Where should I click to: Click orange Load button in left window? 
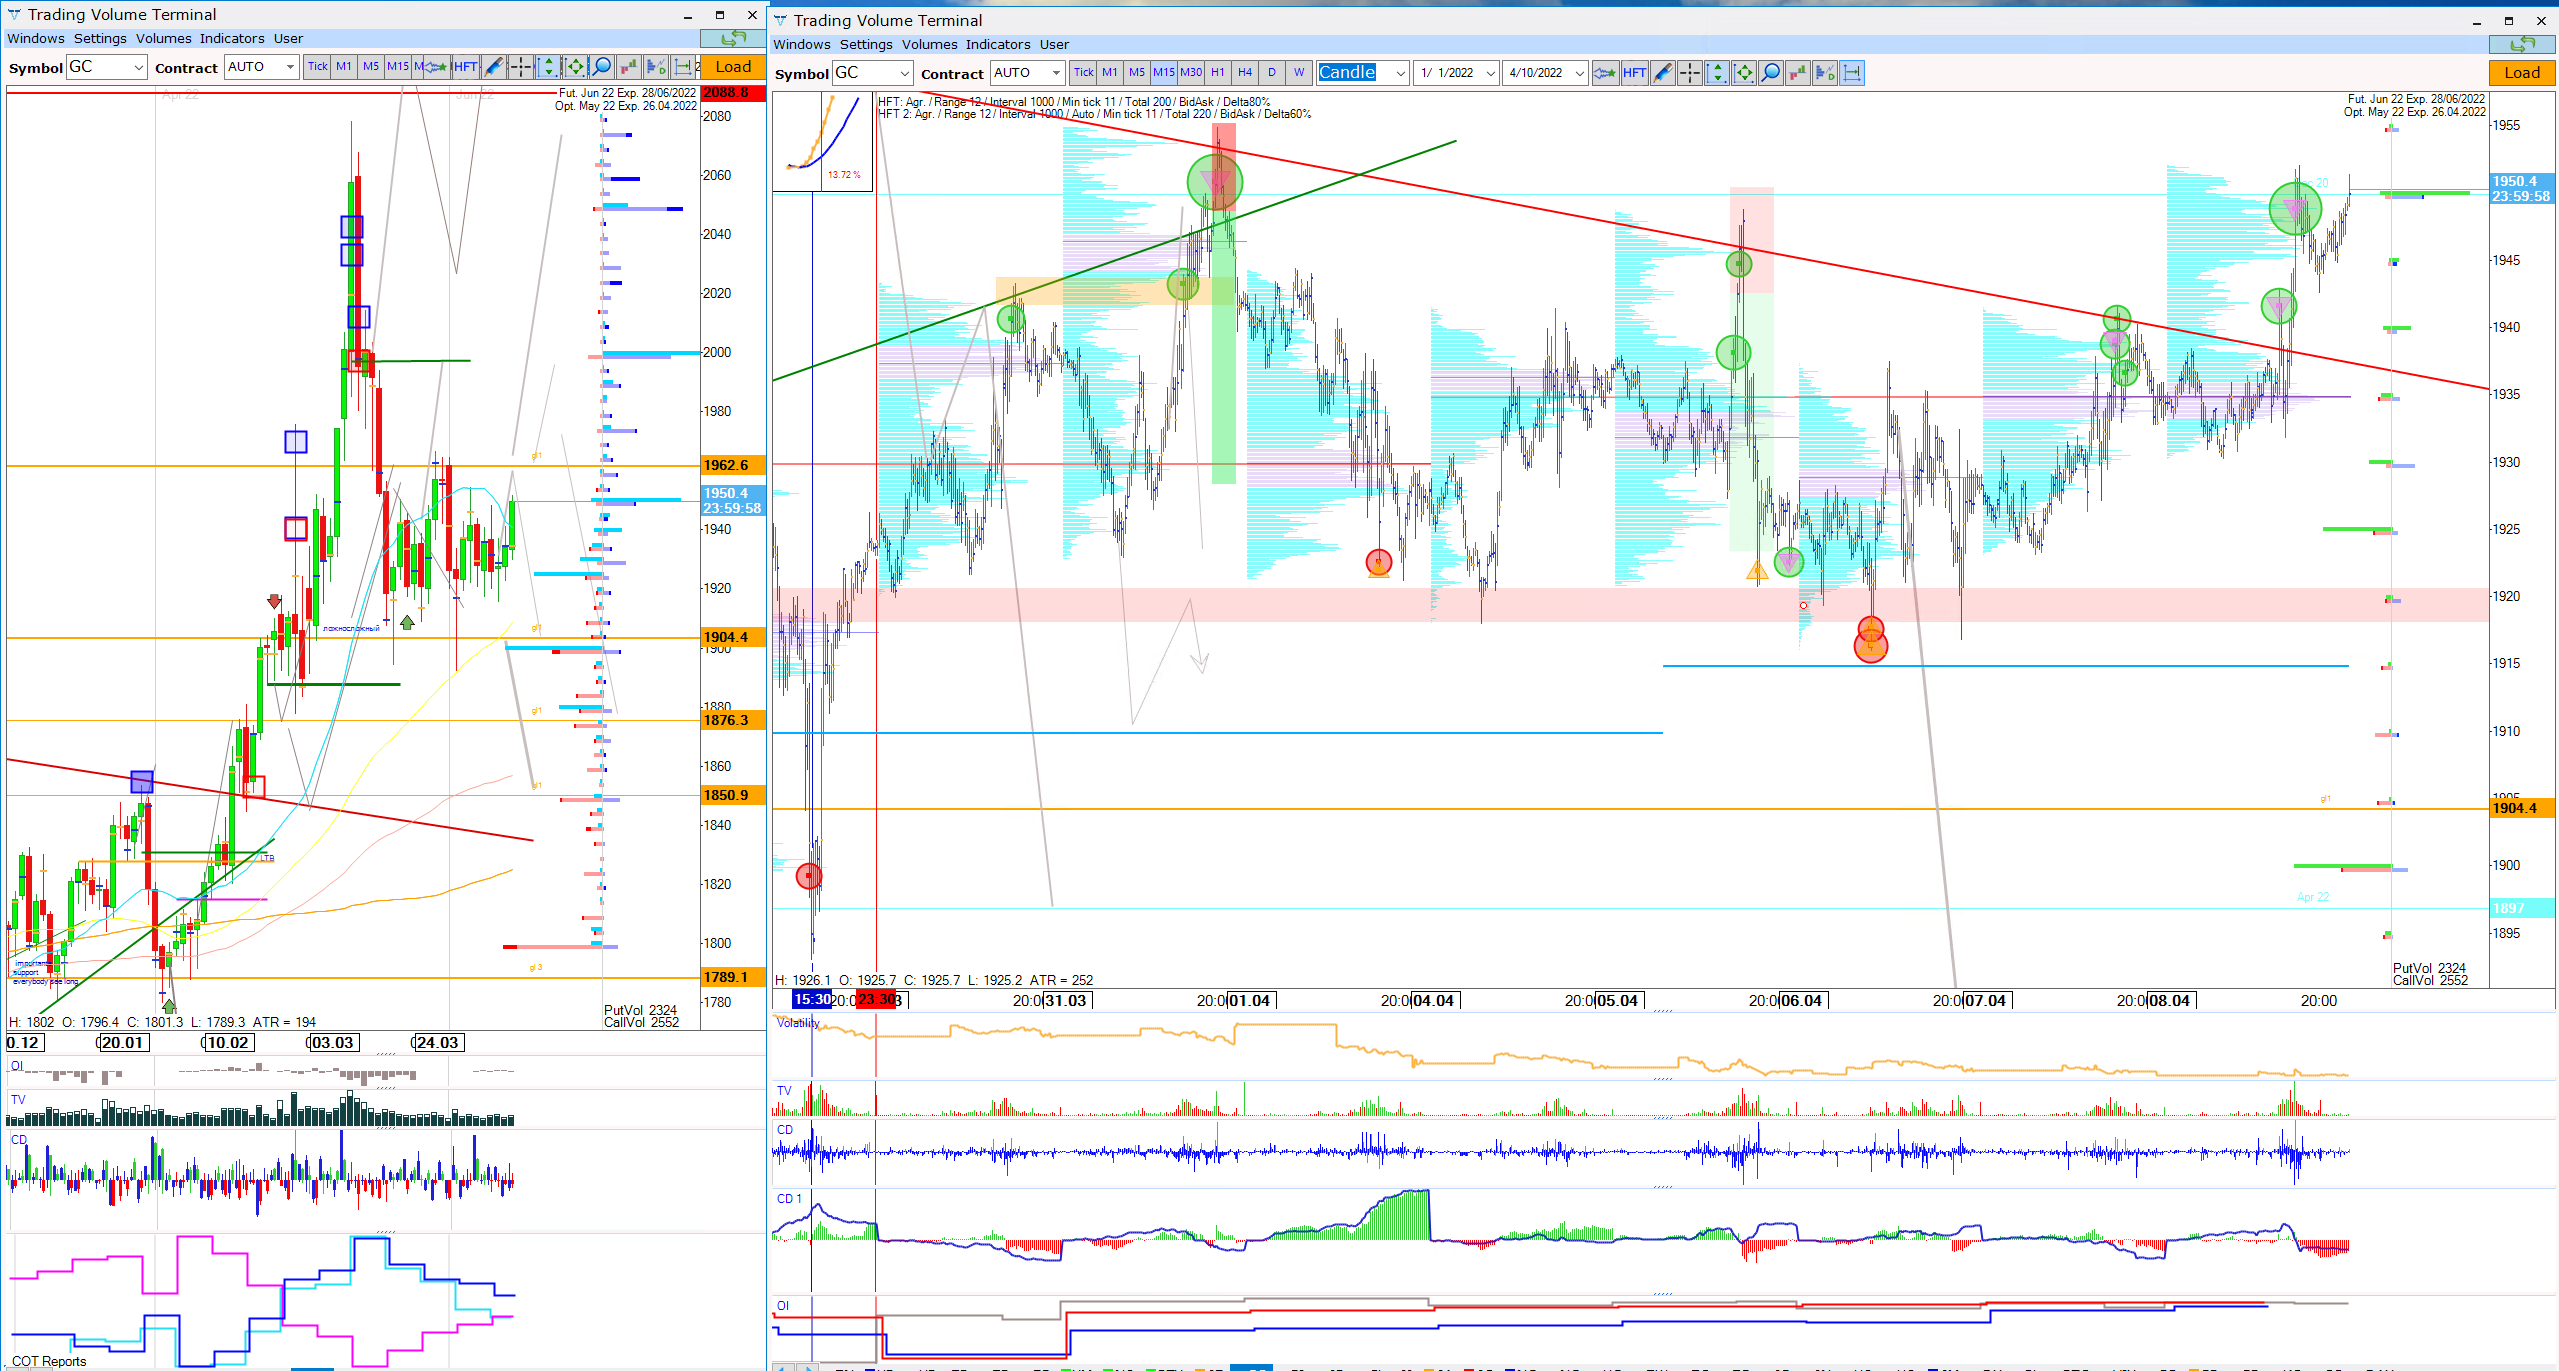point(733,67)
